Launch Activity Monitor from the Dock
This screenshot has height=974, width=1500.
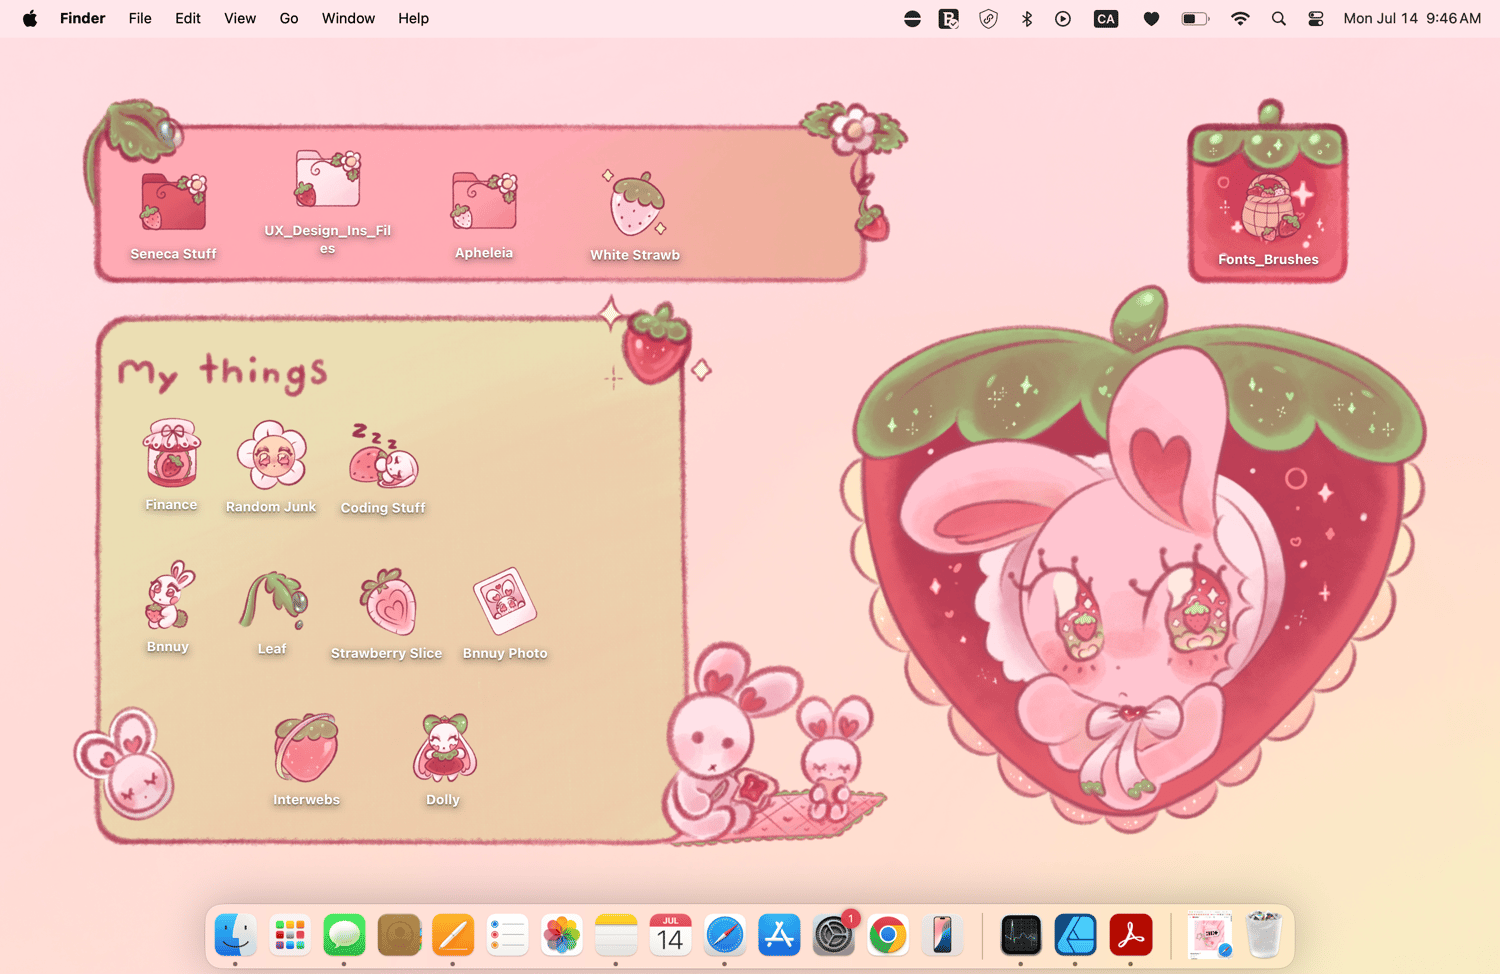tap(1021, 935)
